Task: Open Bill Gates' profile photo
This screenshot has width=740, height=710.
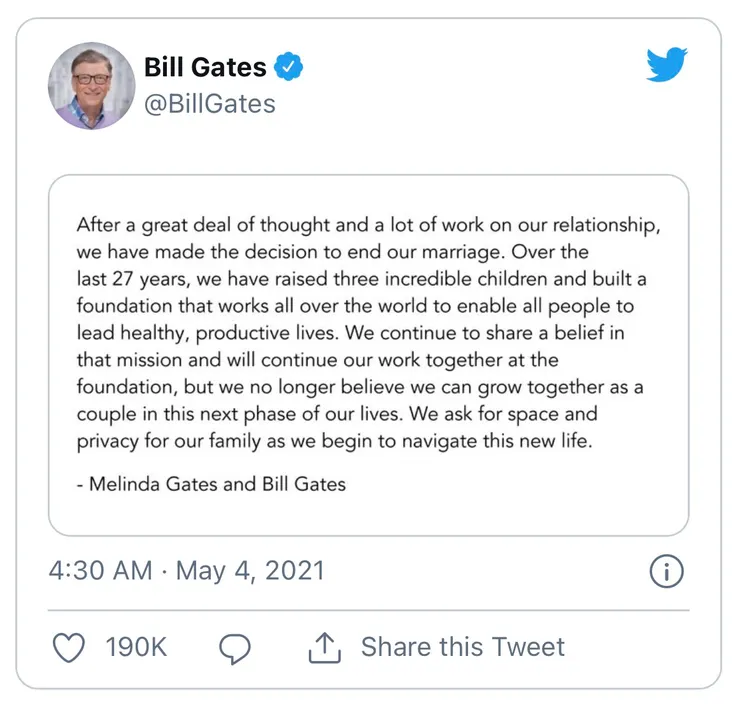Action: pyautogui.click(x=91, y=85)
